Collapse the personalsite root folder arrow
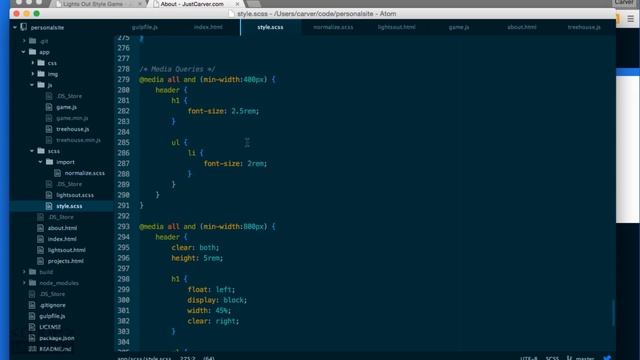The image size is (640, 360). tap(15, 27)
